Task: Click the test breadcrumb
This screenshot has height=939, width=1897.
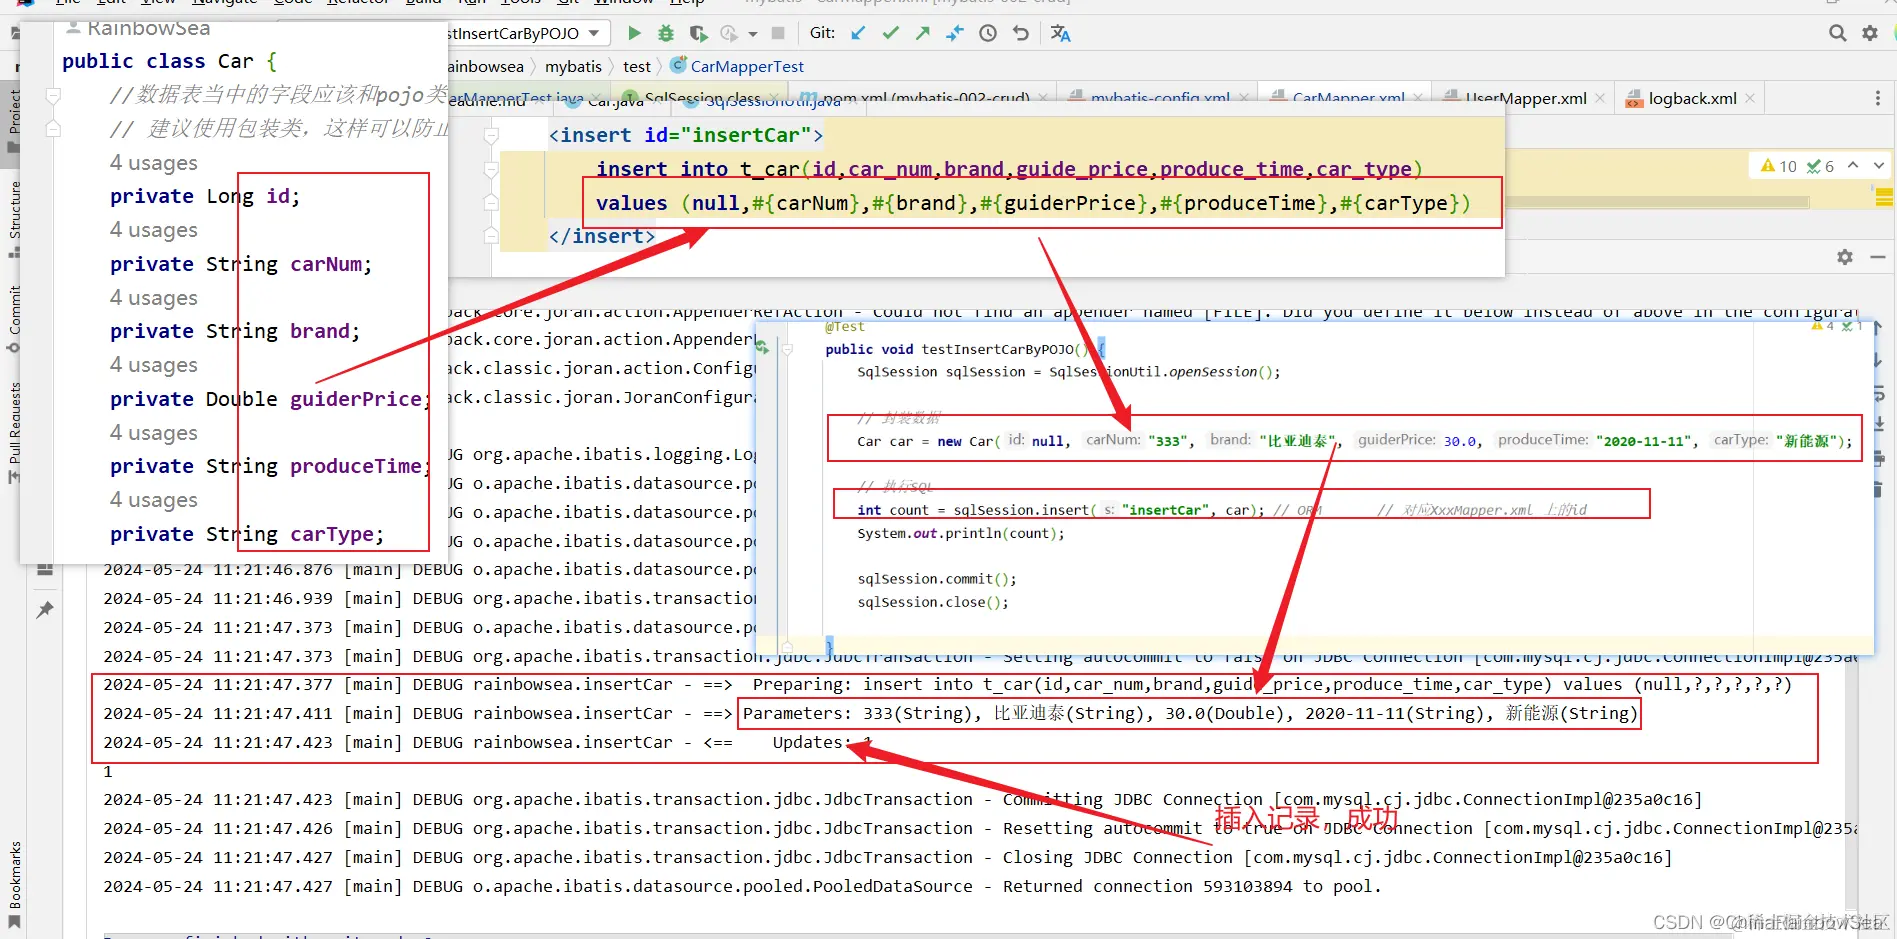Action: 637,66
